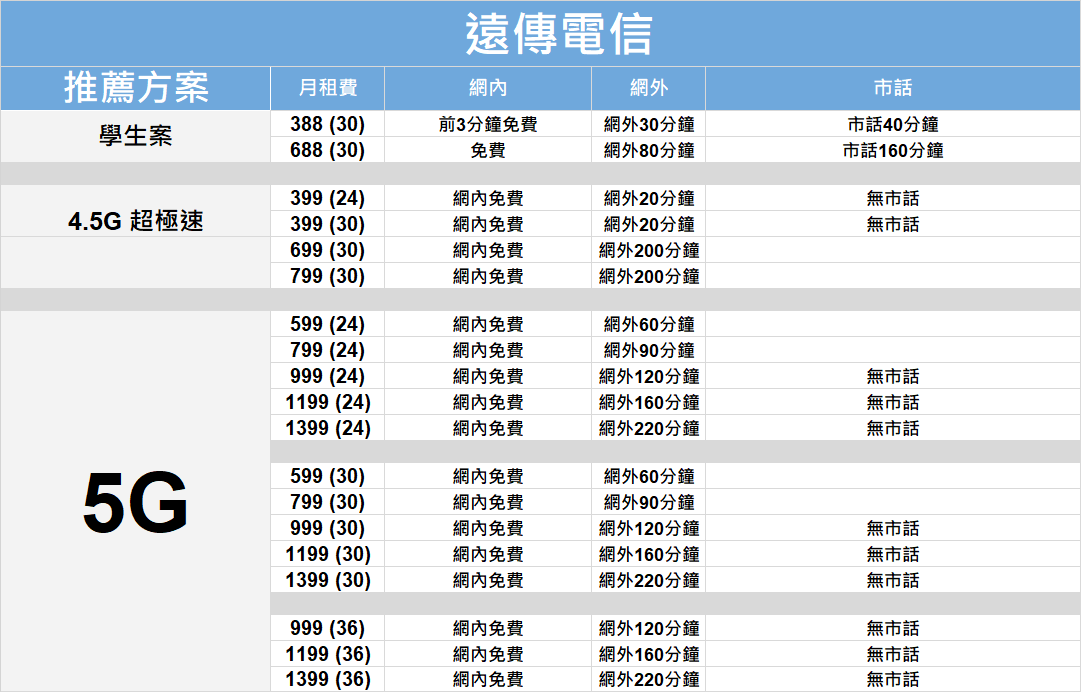Click 網內免費 in the 1199 (36) row
Image resolution: width=1081 pixels, height=692 pixels.
(x=488, y=654)
